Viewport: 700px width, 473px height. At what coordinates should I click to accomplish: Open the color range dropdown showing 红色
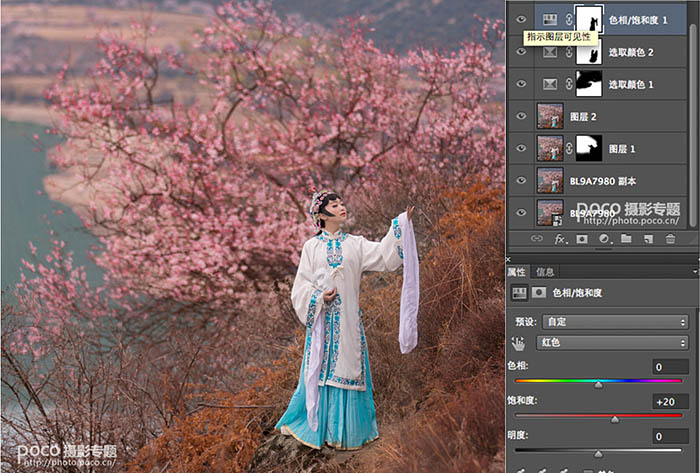pyautogui.click(x=612, y=343)
